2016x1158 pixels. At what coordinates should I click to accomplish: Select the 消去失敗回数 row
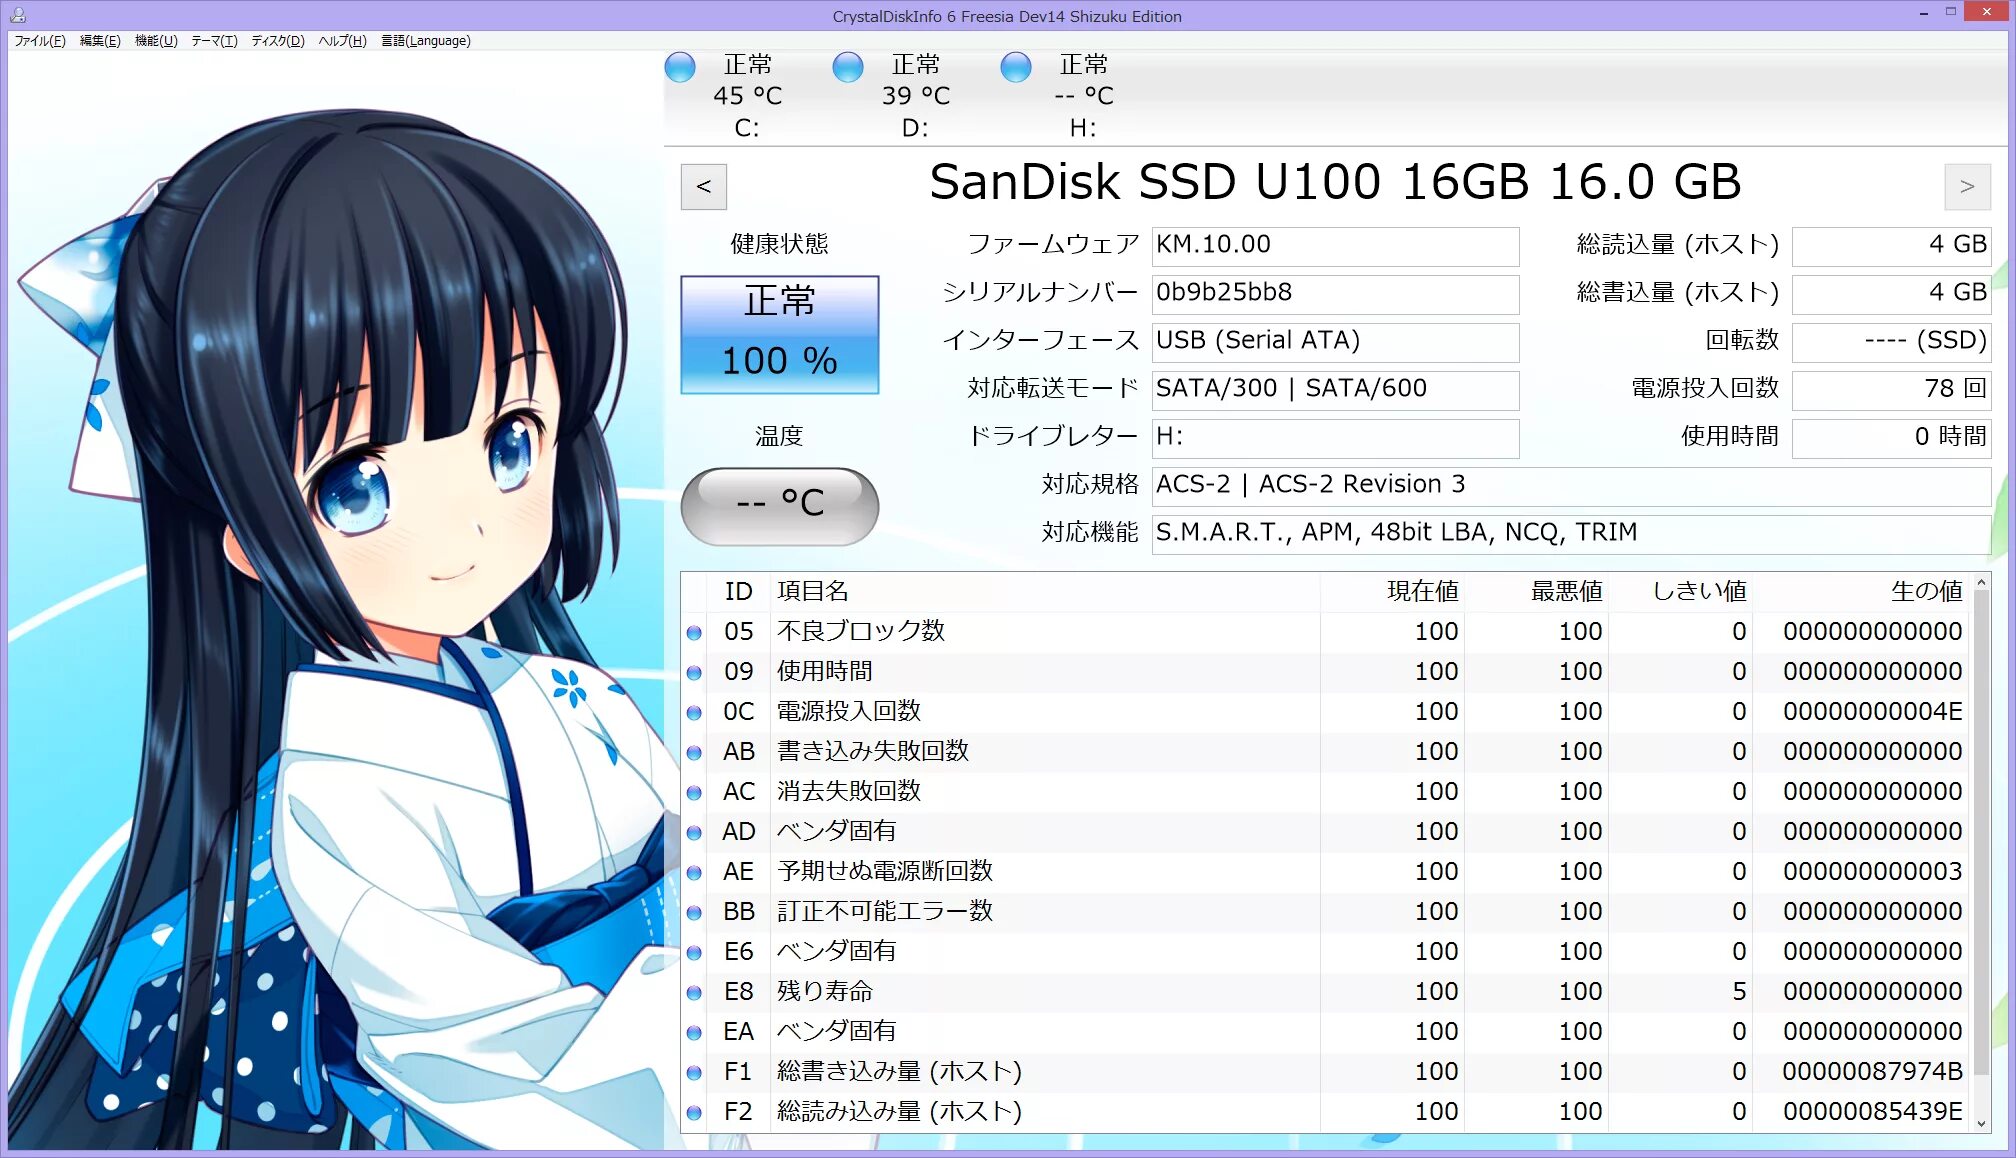pyautogui.click(x=1326, y=792)
